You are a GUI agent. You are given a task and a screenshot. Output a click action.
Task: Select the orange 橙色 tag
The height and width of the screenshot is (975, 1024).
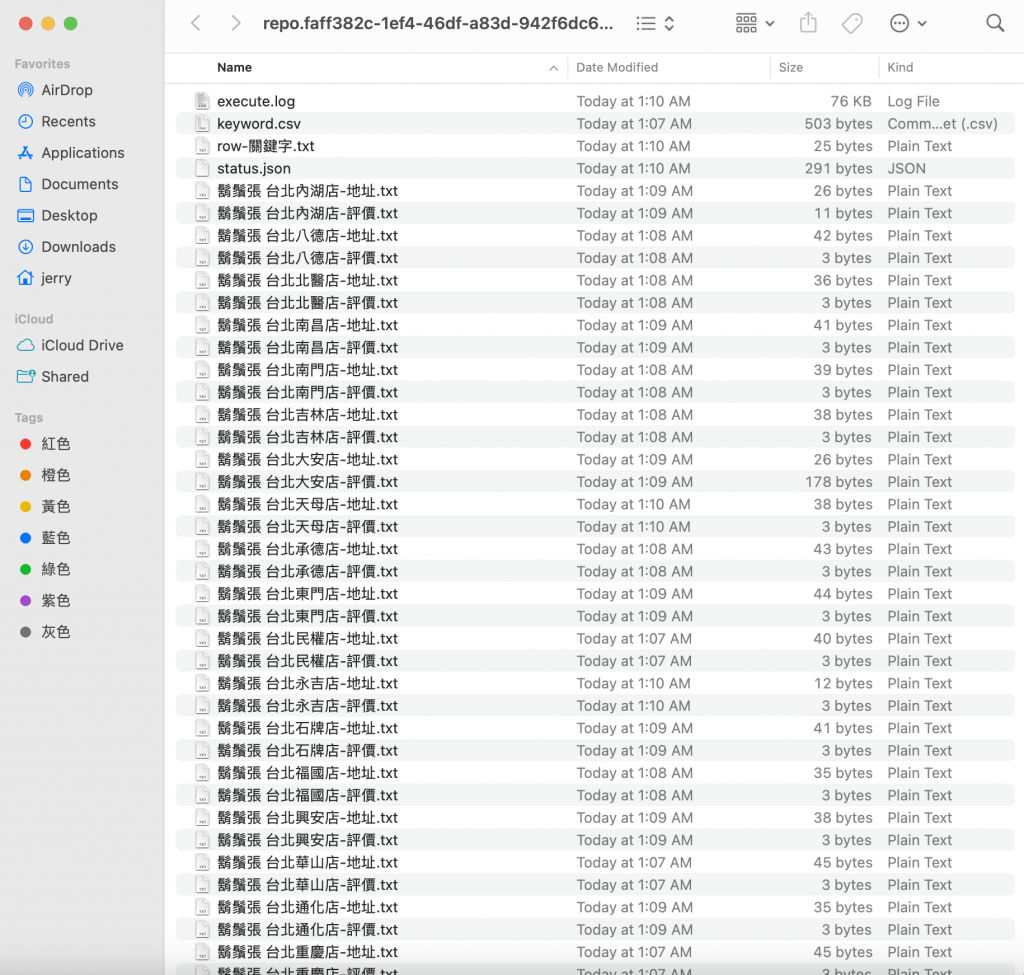(45, 475)
